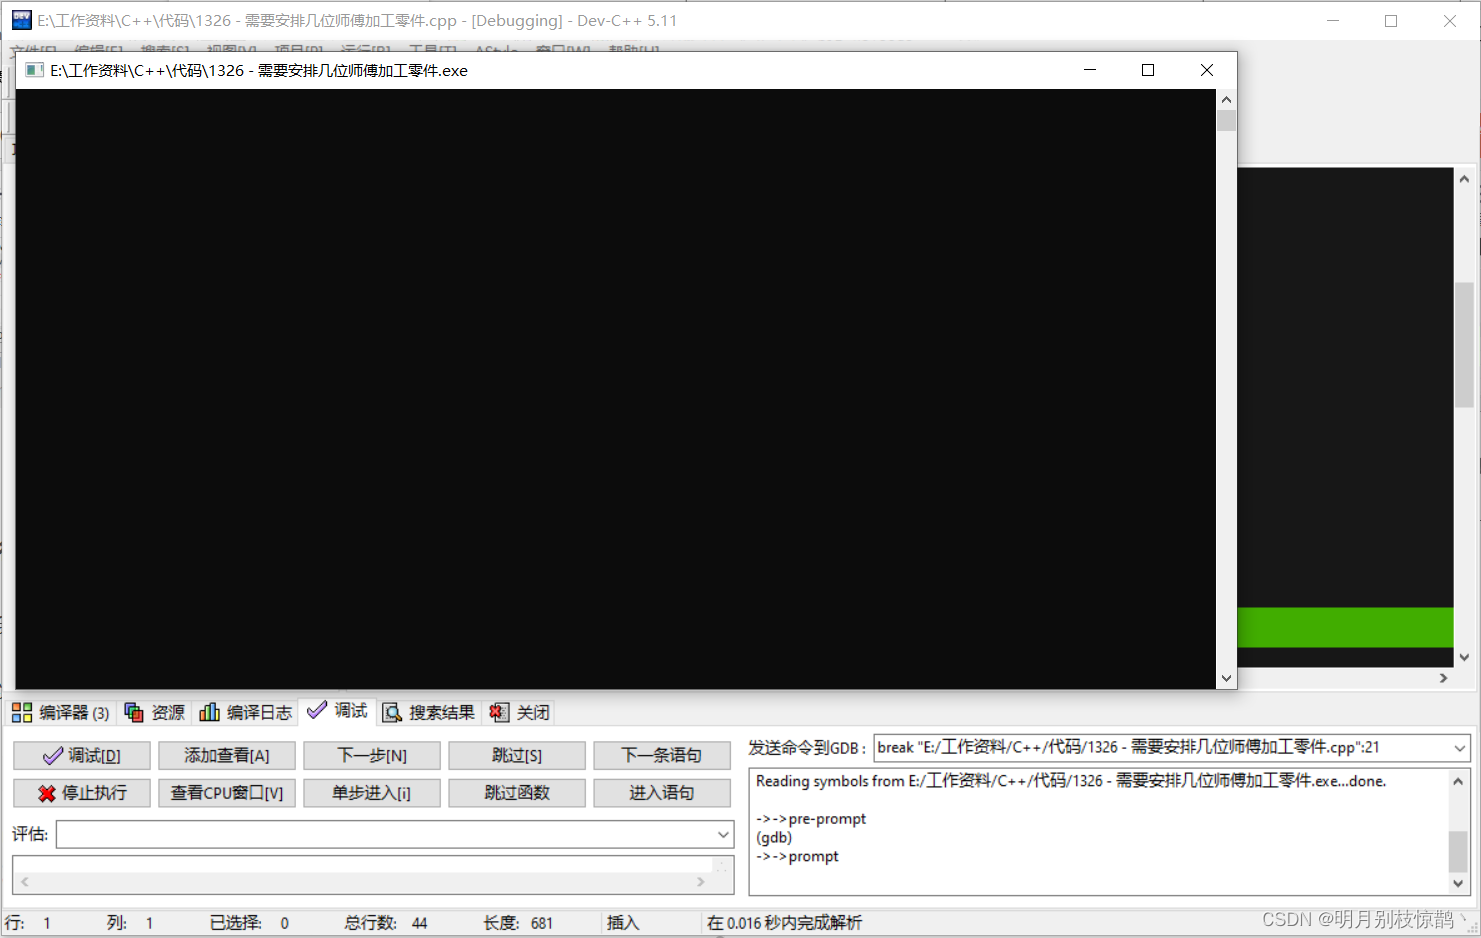Open the 编译器 (3) tab

(61, 712)
